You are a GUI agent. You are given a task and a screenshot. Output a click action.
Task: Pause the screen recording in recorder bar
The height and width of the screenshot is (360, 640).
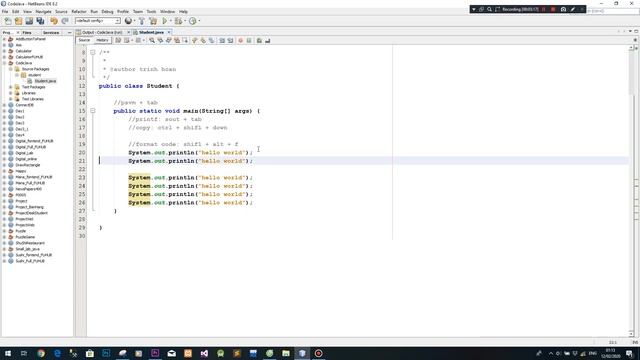click(x=544, y=9)
